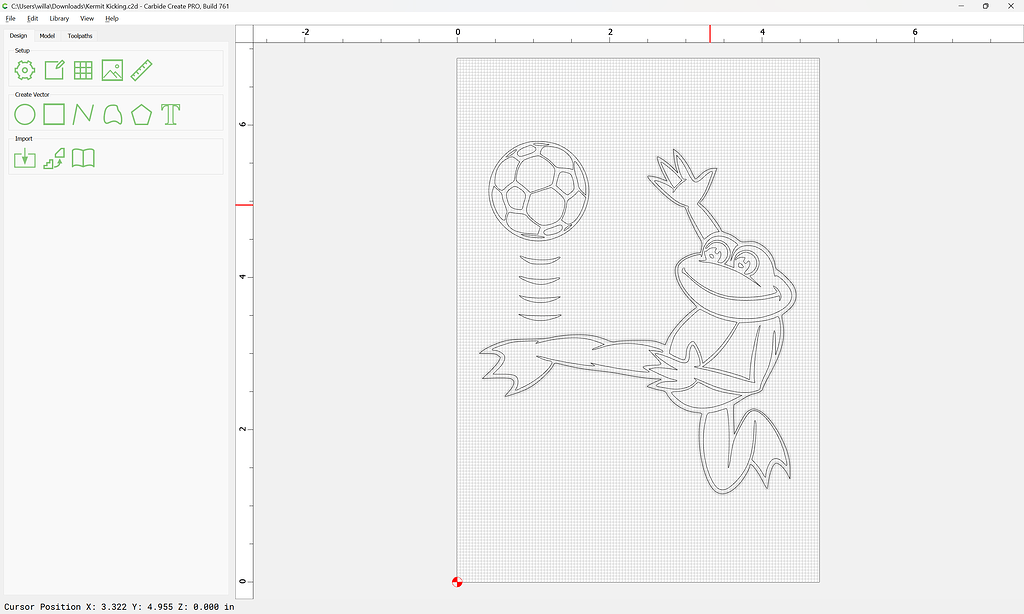Switch to the Design tab

[18, 36]
